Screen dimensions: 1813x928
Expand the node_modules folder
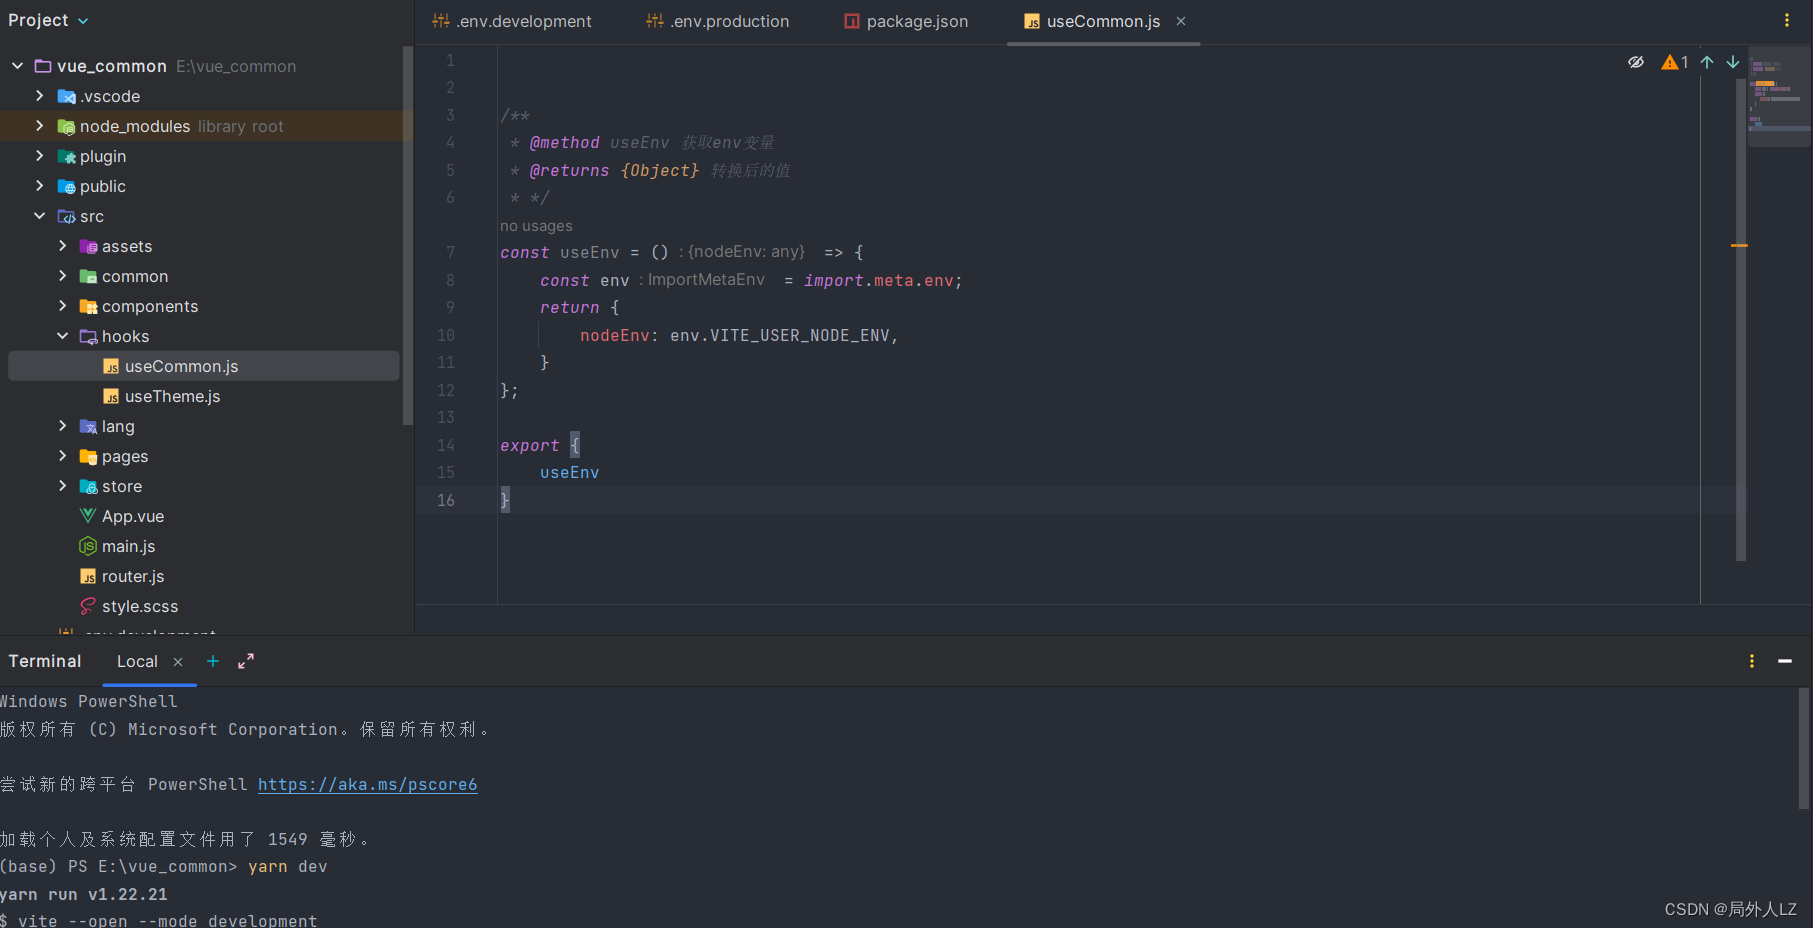[39, 126]
